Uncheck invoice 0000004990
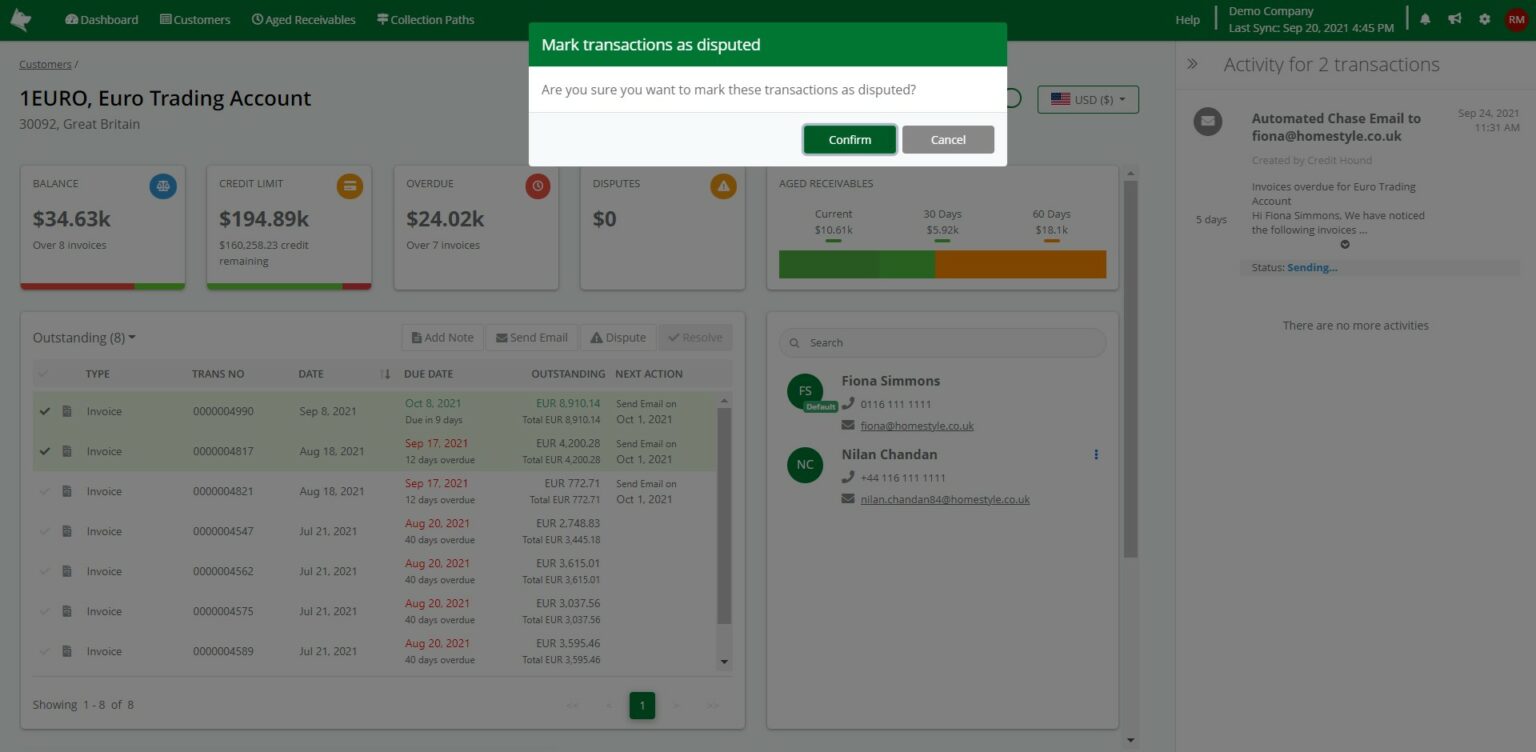 point(44,411)
